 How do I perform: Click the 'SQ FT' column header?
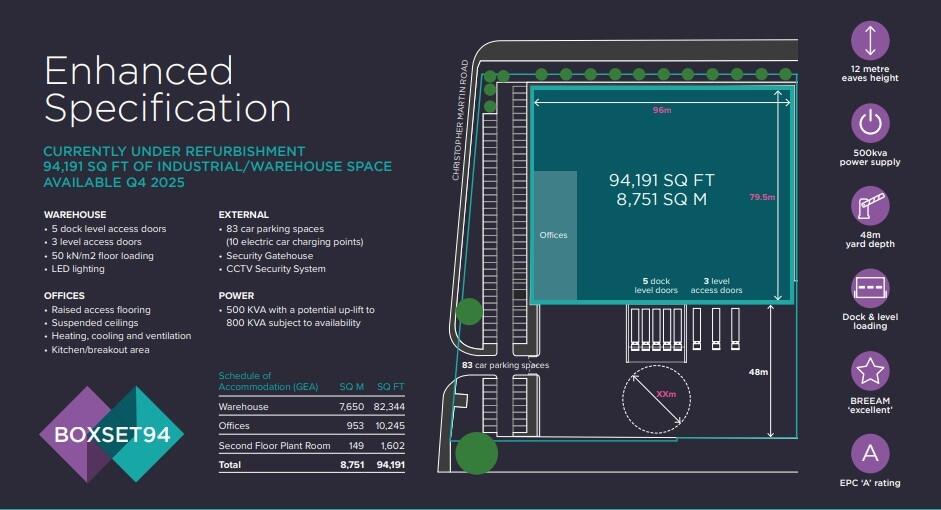pos(391,387)
